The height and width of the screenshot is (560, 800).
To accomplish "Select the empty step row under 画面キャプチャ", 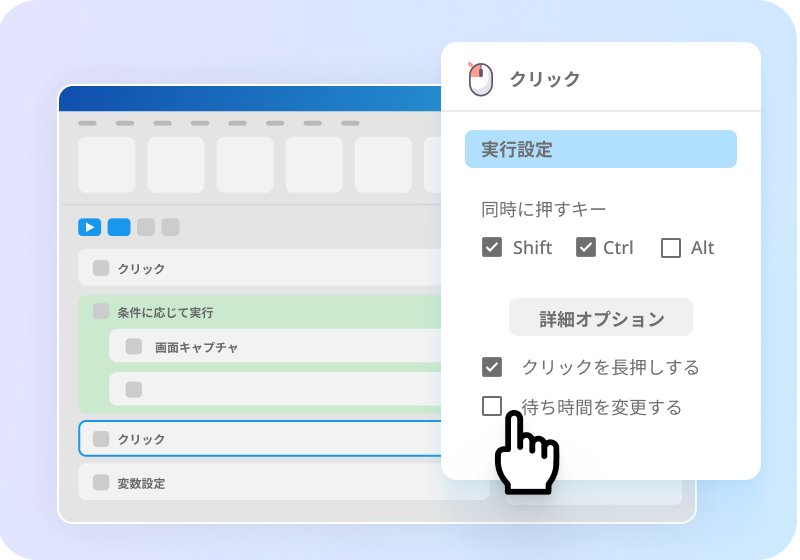I will pos(276,389).
